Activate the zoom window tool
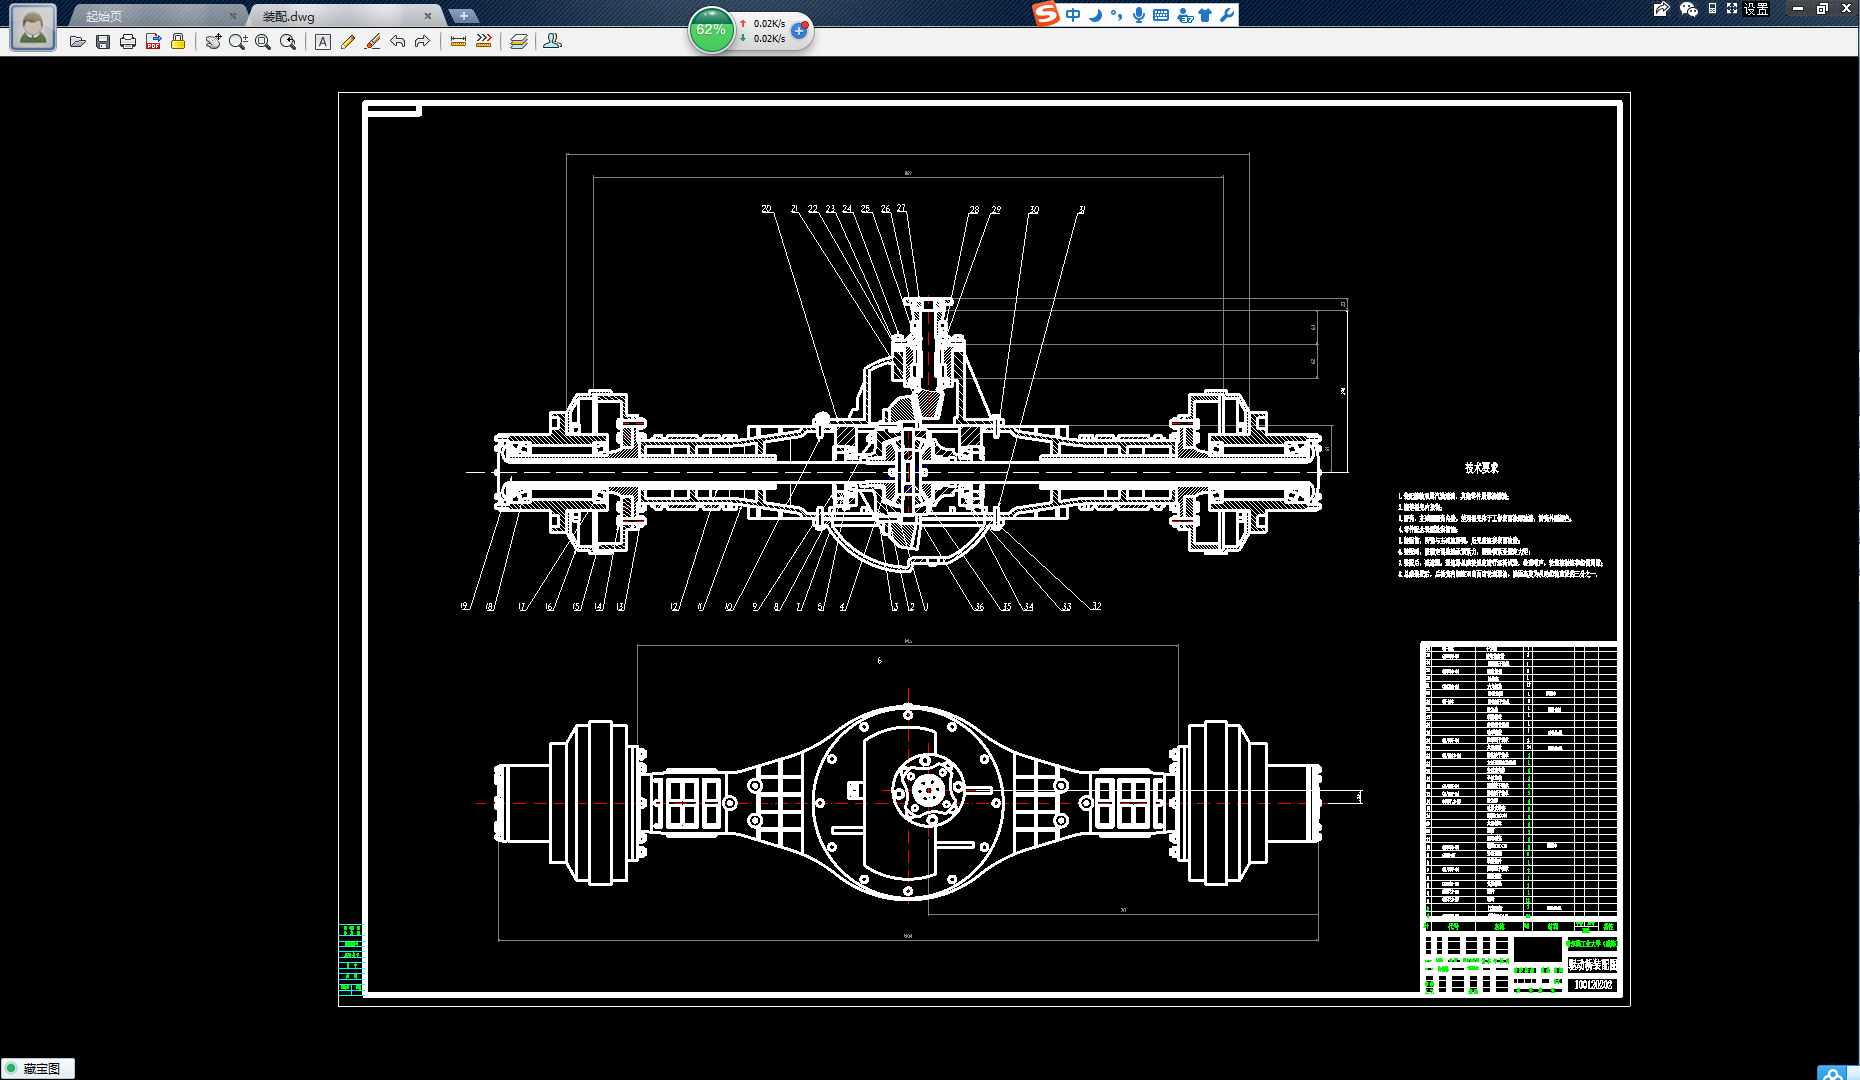This screenshot has height=1080, width=1860. coord(263,42)
